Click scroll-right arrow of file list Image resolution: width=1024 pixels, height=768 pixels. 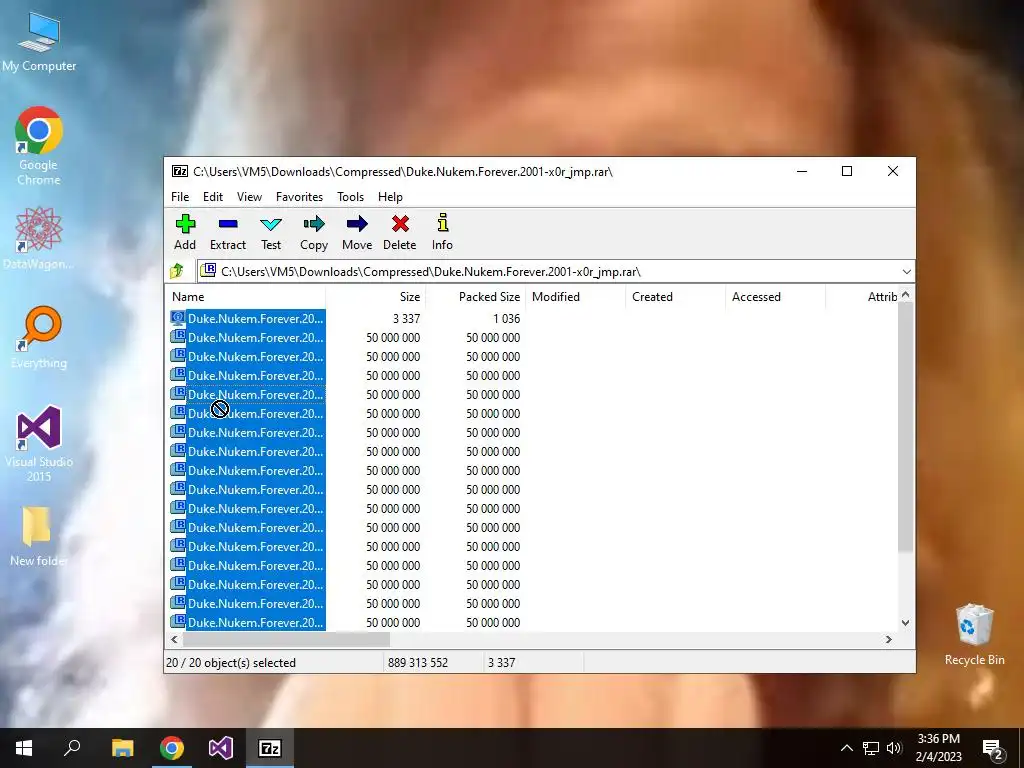coord(888,639)
